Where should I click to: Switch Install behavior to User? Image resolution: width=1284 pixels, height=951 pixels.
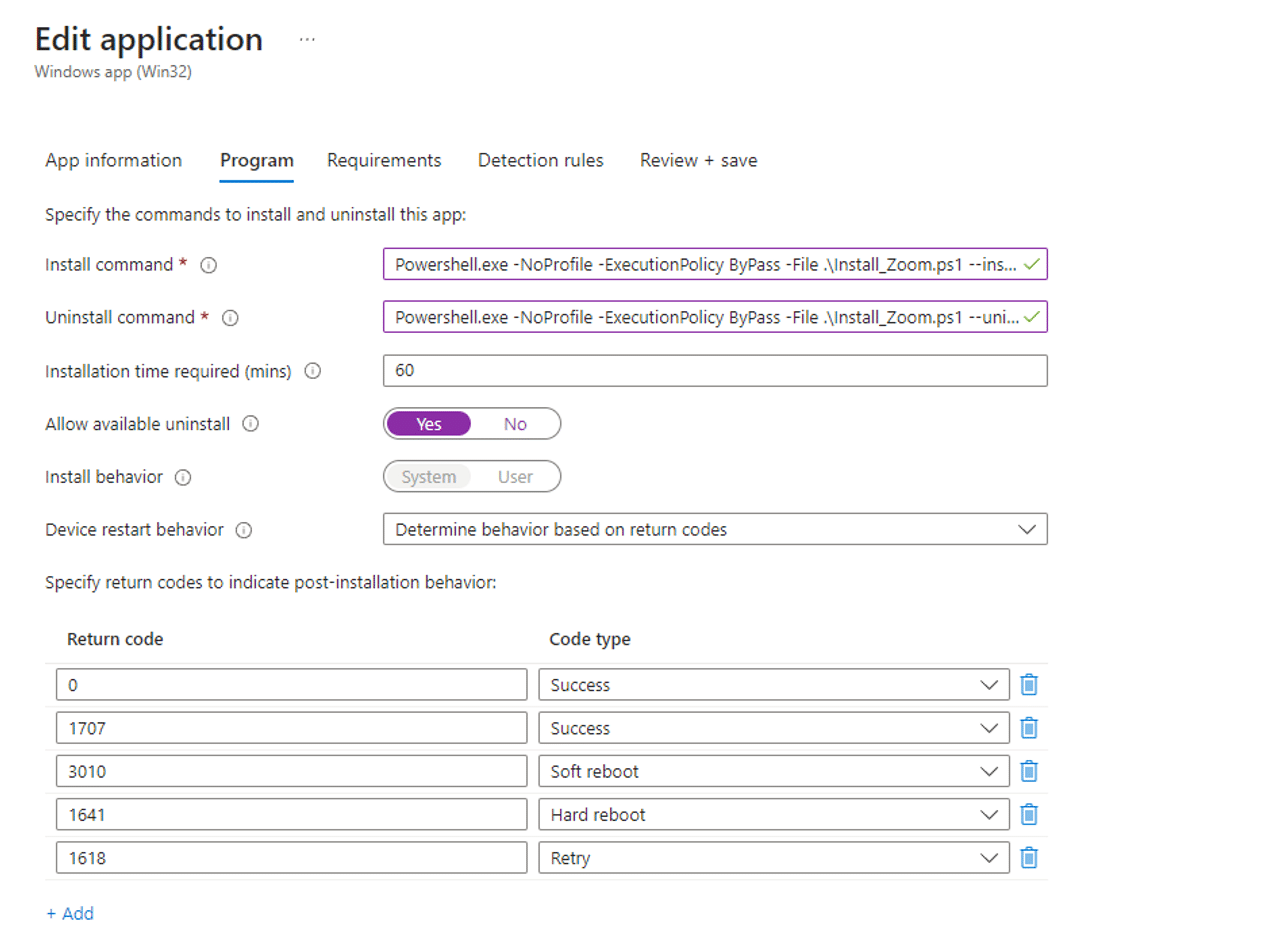[x=515, y=476]
